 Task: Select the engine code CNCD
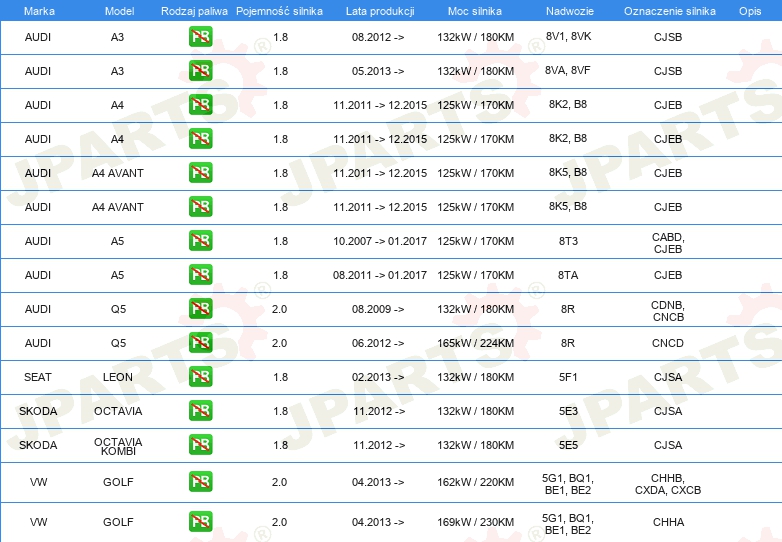(x=668, y=343)
